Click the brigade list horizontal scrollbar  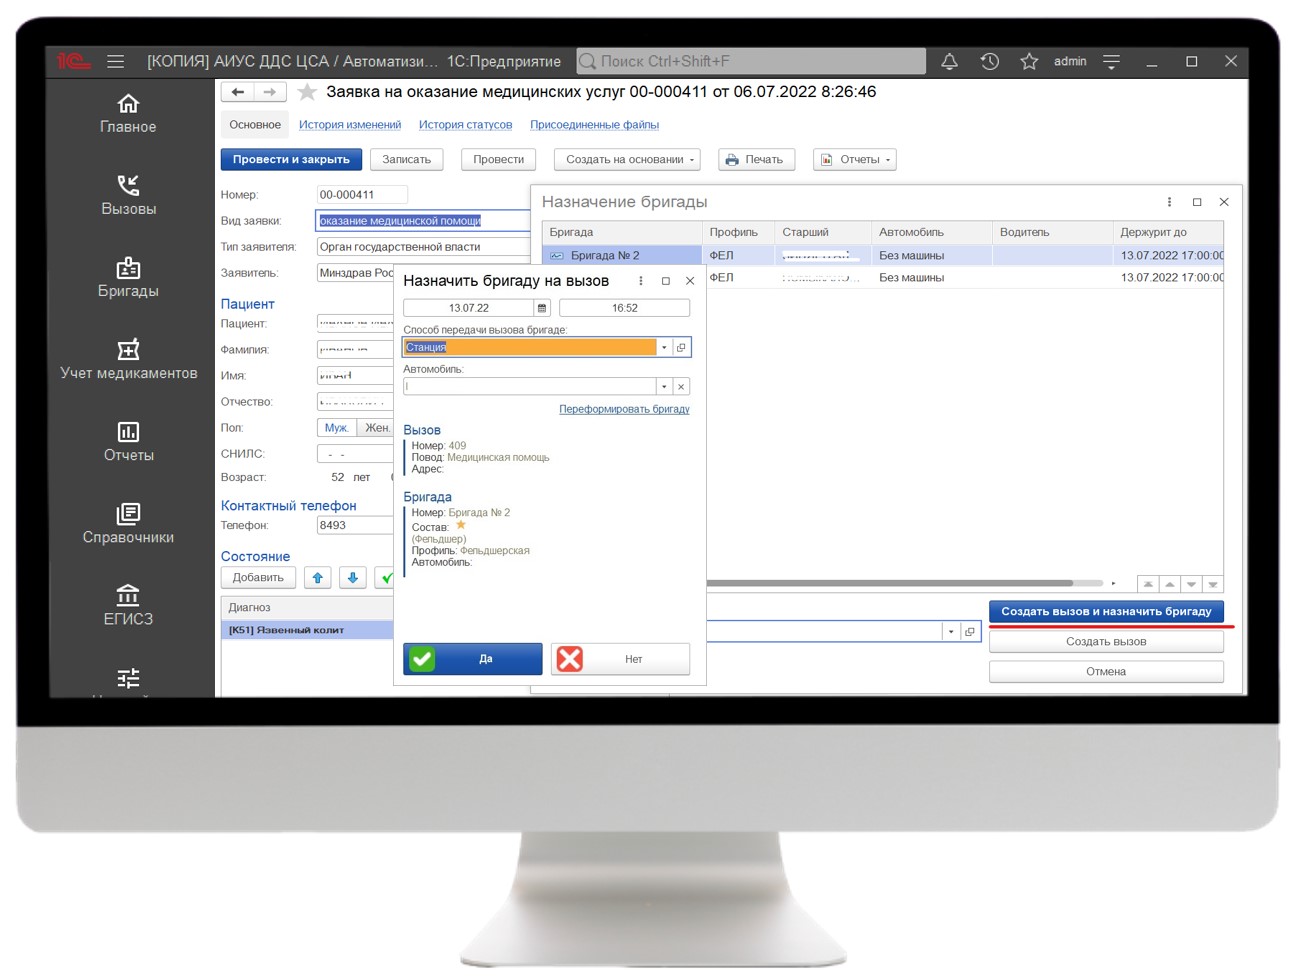coord(890,583)
